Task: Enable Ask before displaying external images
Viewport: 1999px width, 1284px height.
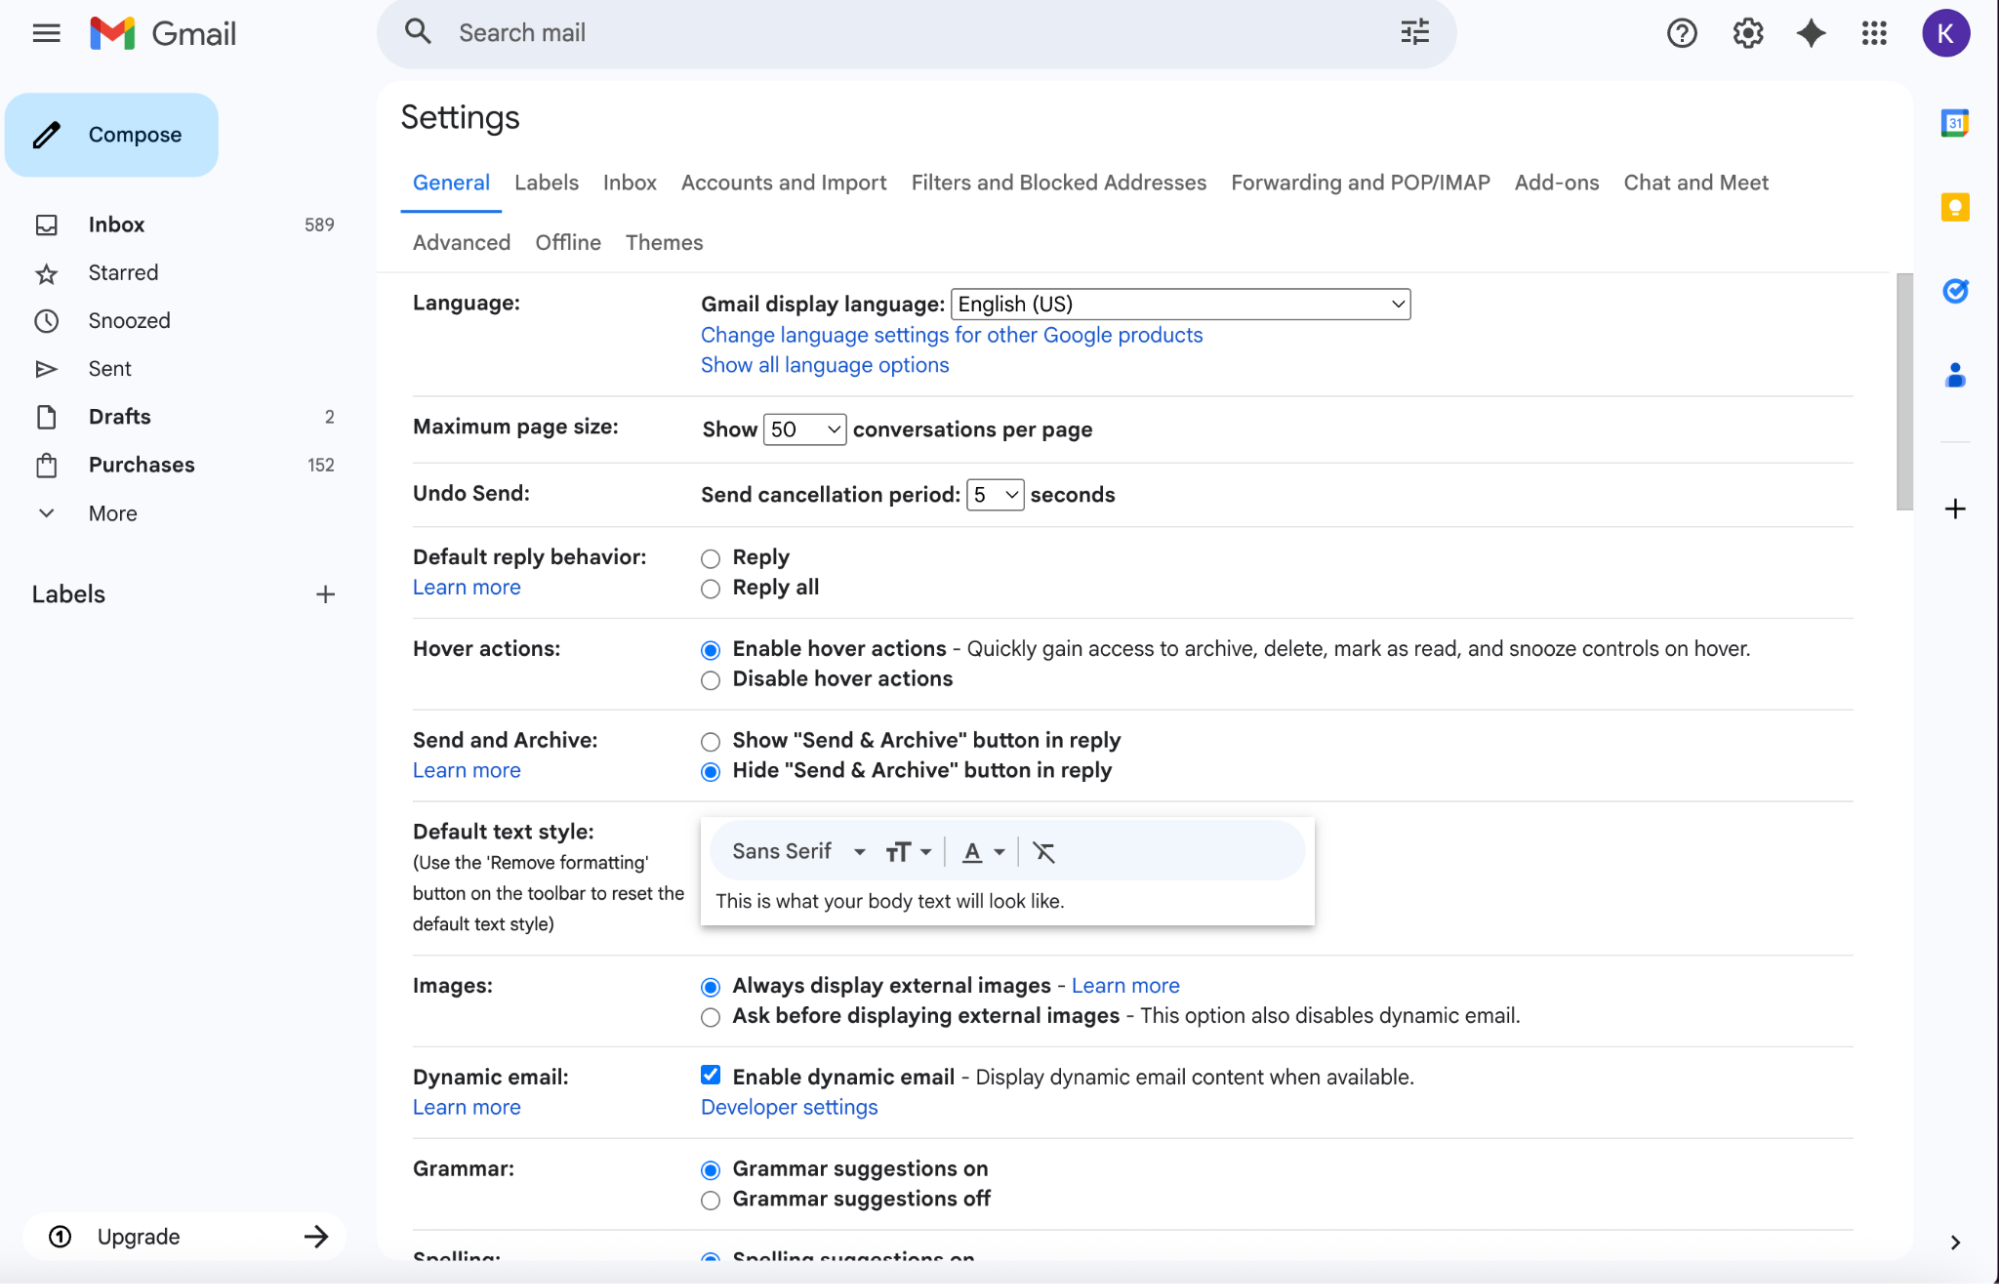Action: pos(710,1017)
